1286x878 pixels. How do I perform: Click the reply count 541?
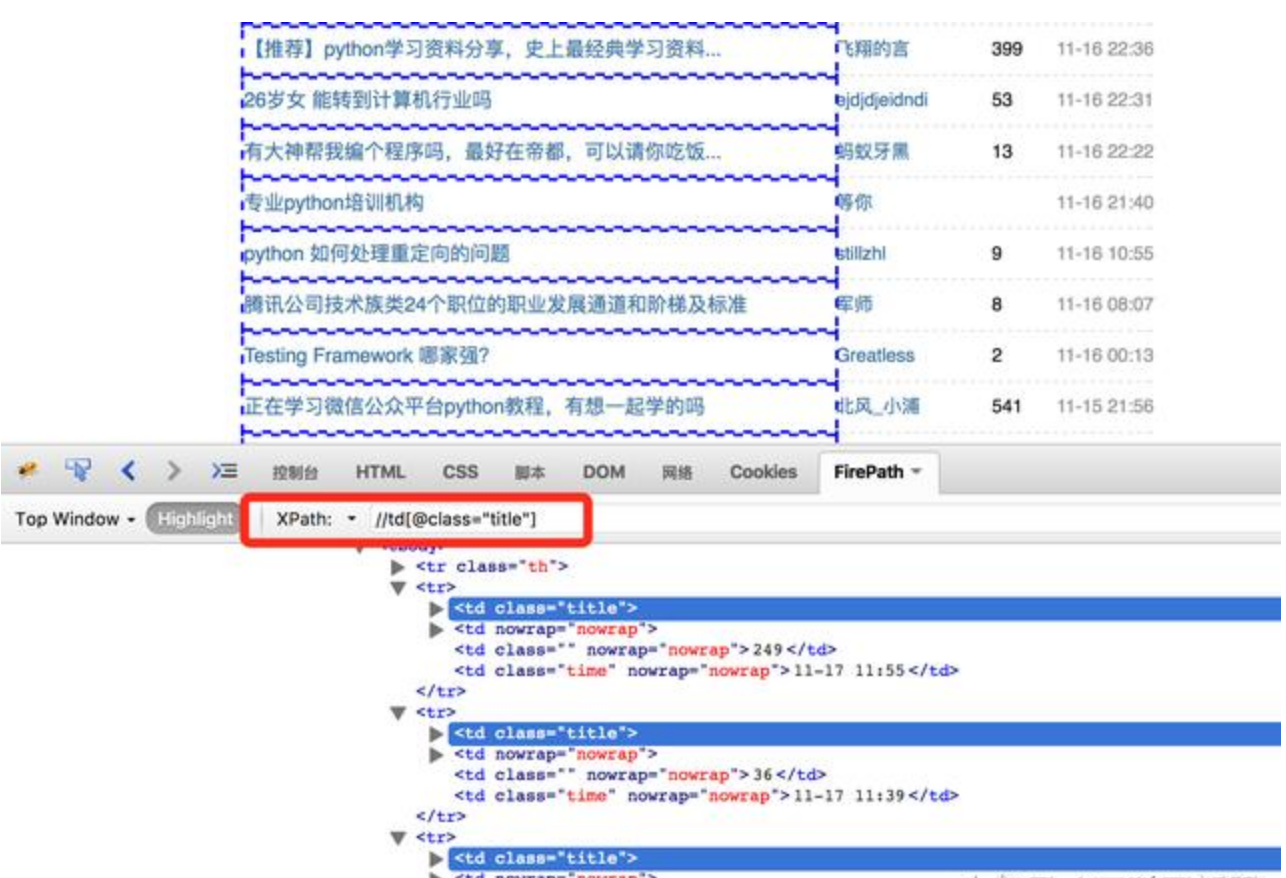1007,406
